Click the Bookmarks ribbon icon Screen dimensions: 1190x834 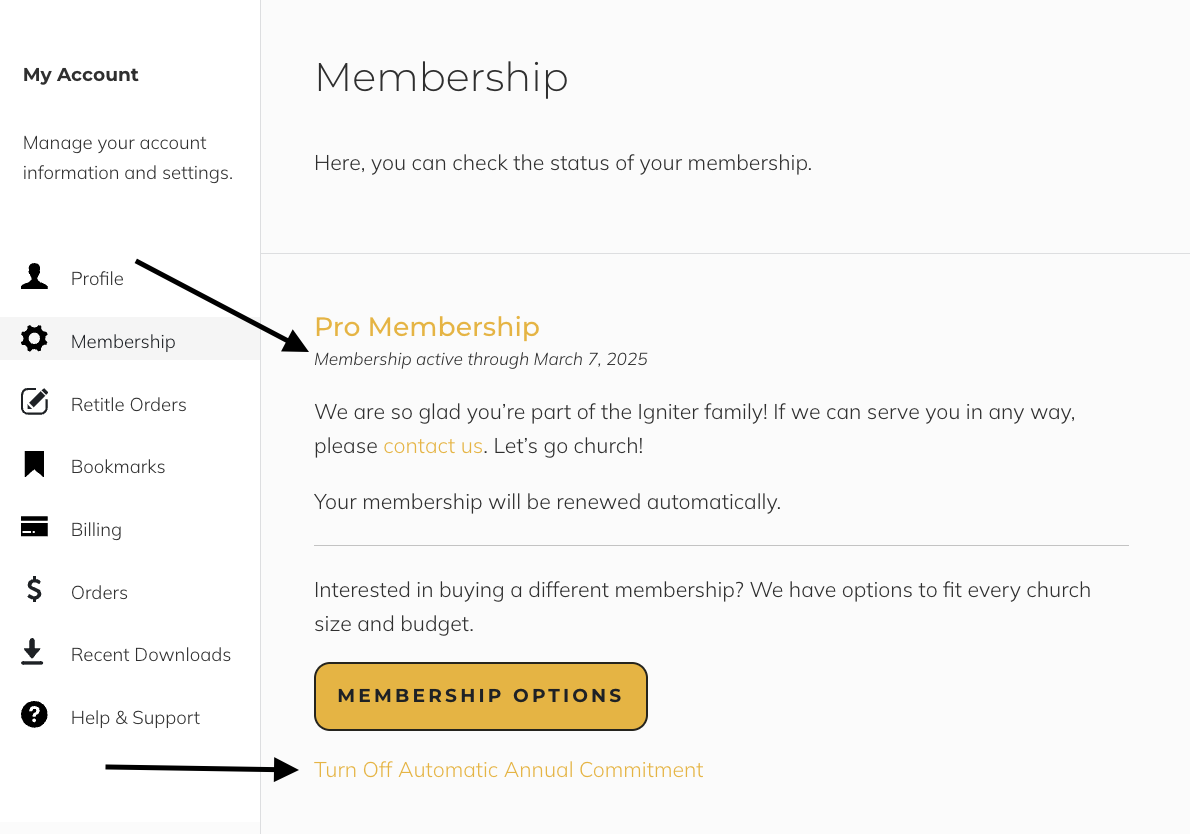[x=34, y=465]
